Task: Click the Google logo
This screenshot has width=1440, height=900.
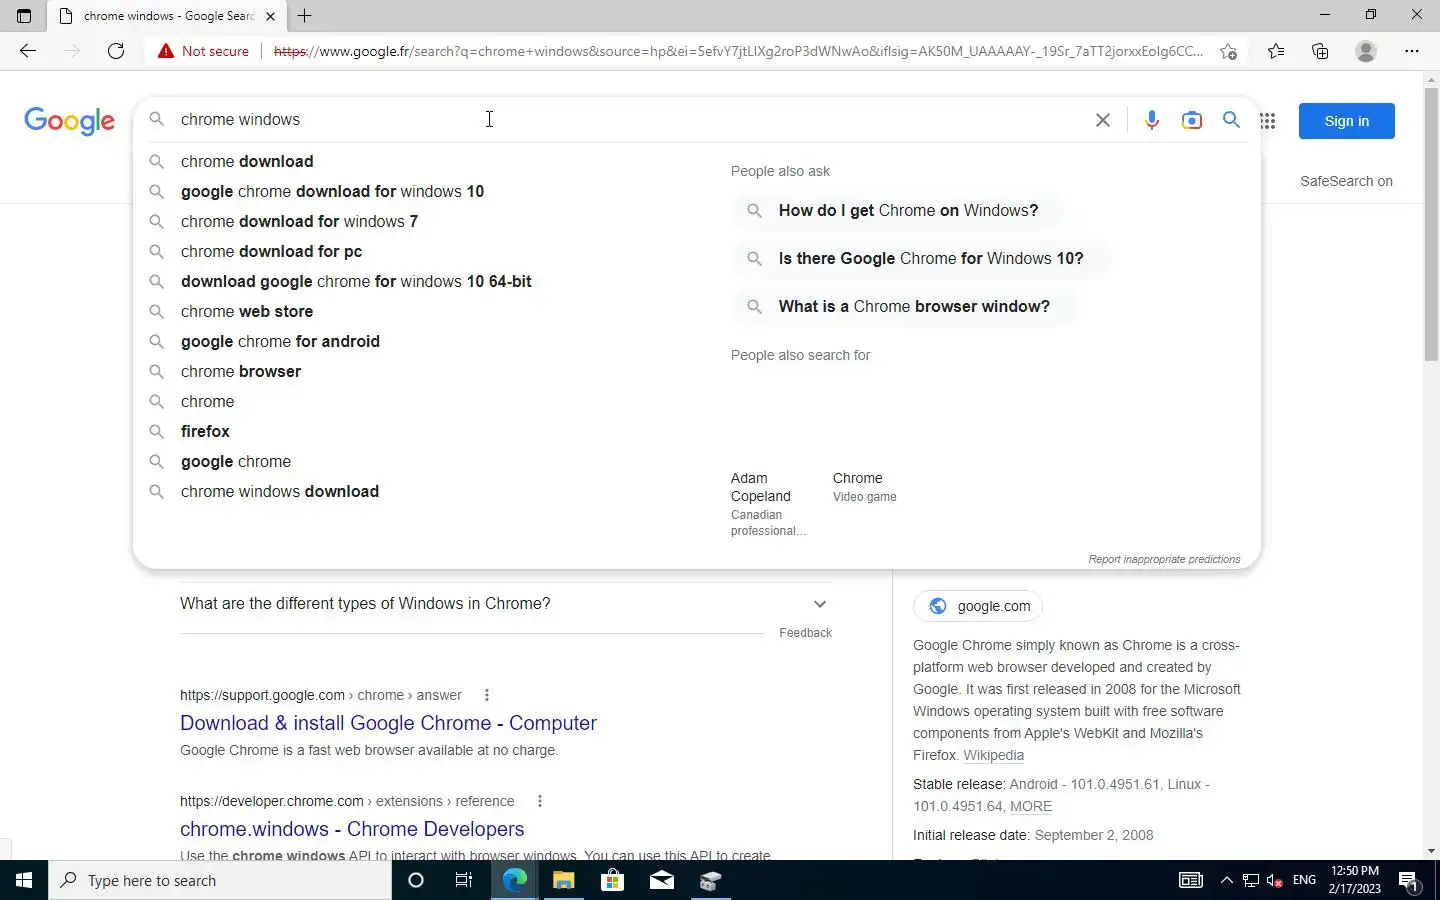Action: tap(69, 121)
